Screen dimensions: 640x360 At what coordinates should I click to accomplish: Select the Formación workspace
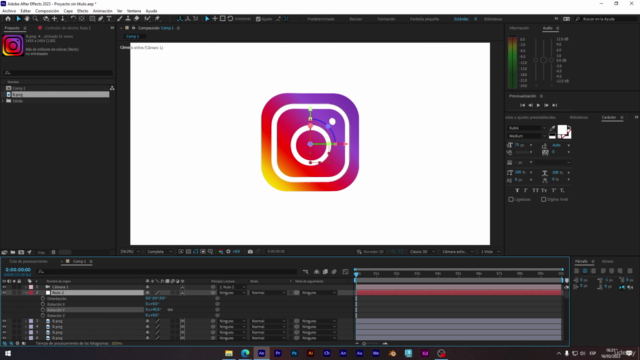click(386, 19)
